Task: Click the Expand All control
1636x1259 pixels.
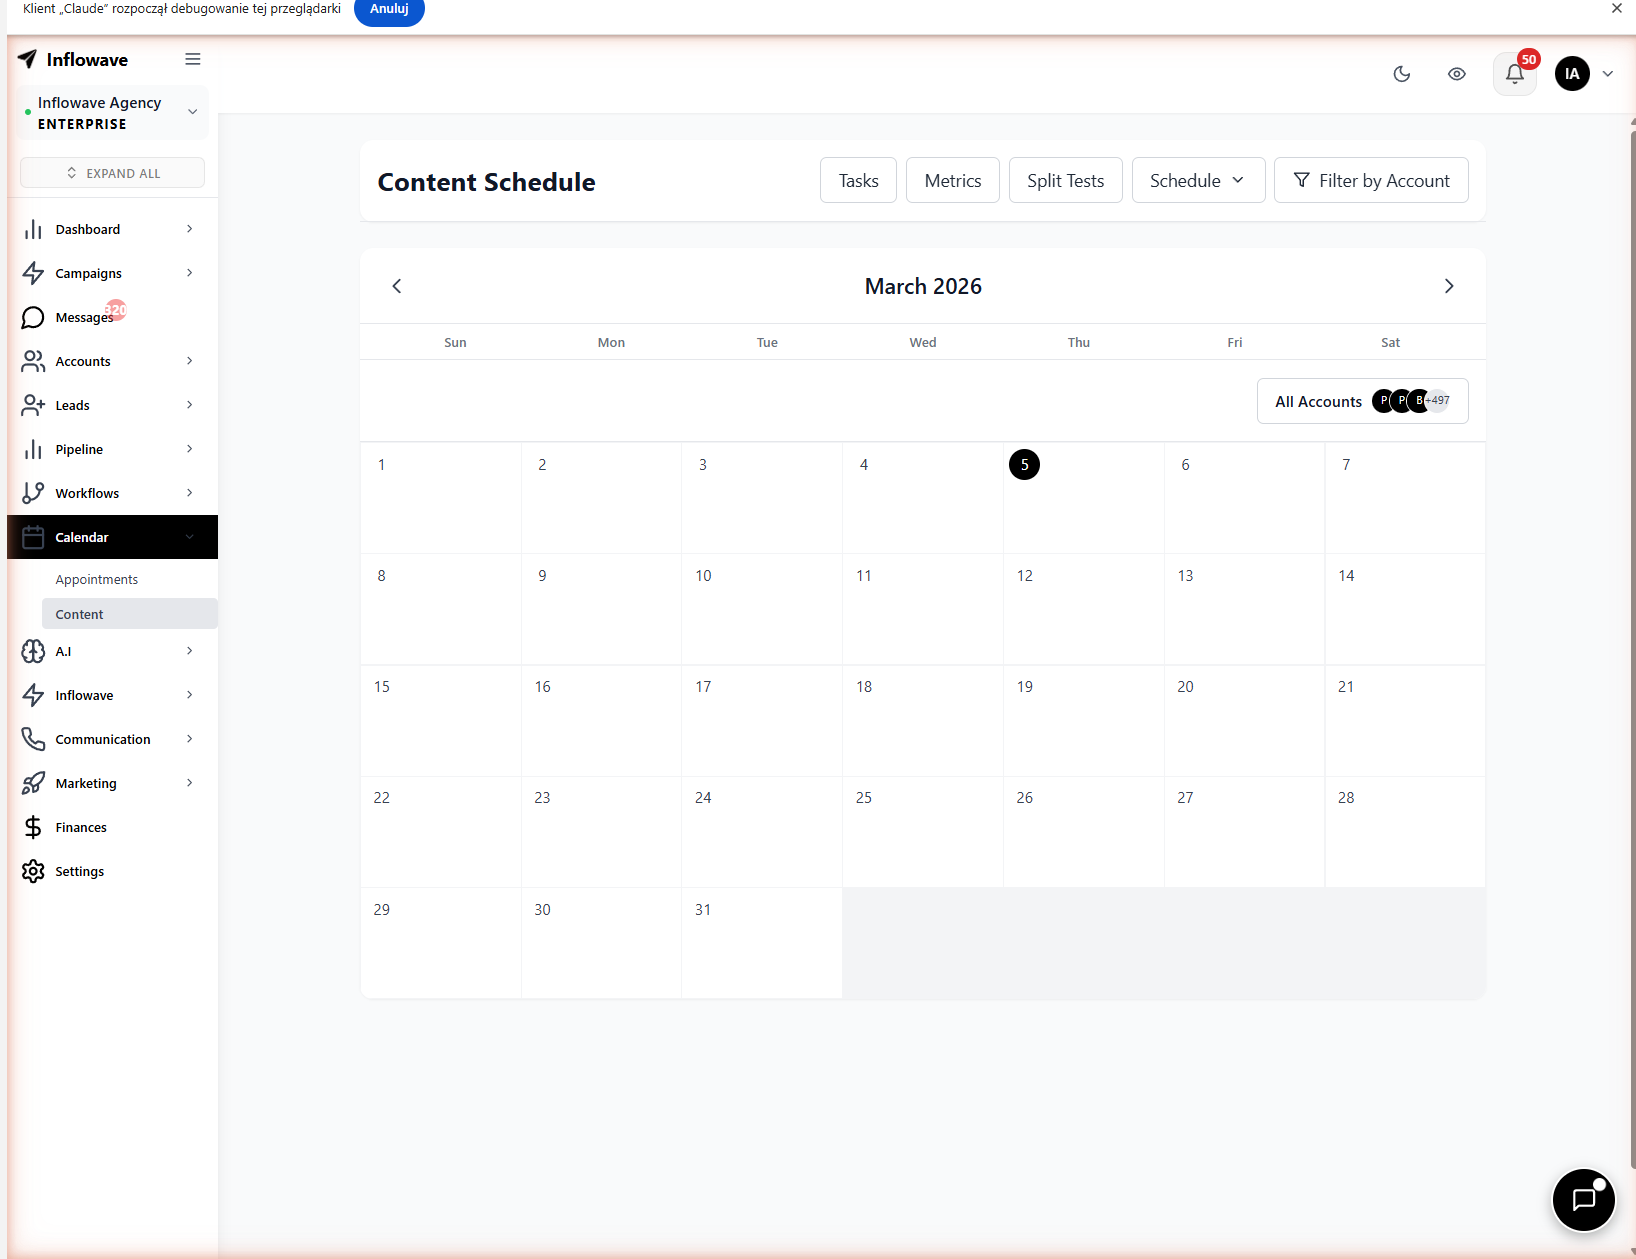Action: click(x=111, y=172)
